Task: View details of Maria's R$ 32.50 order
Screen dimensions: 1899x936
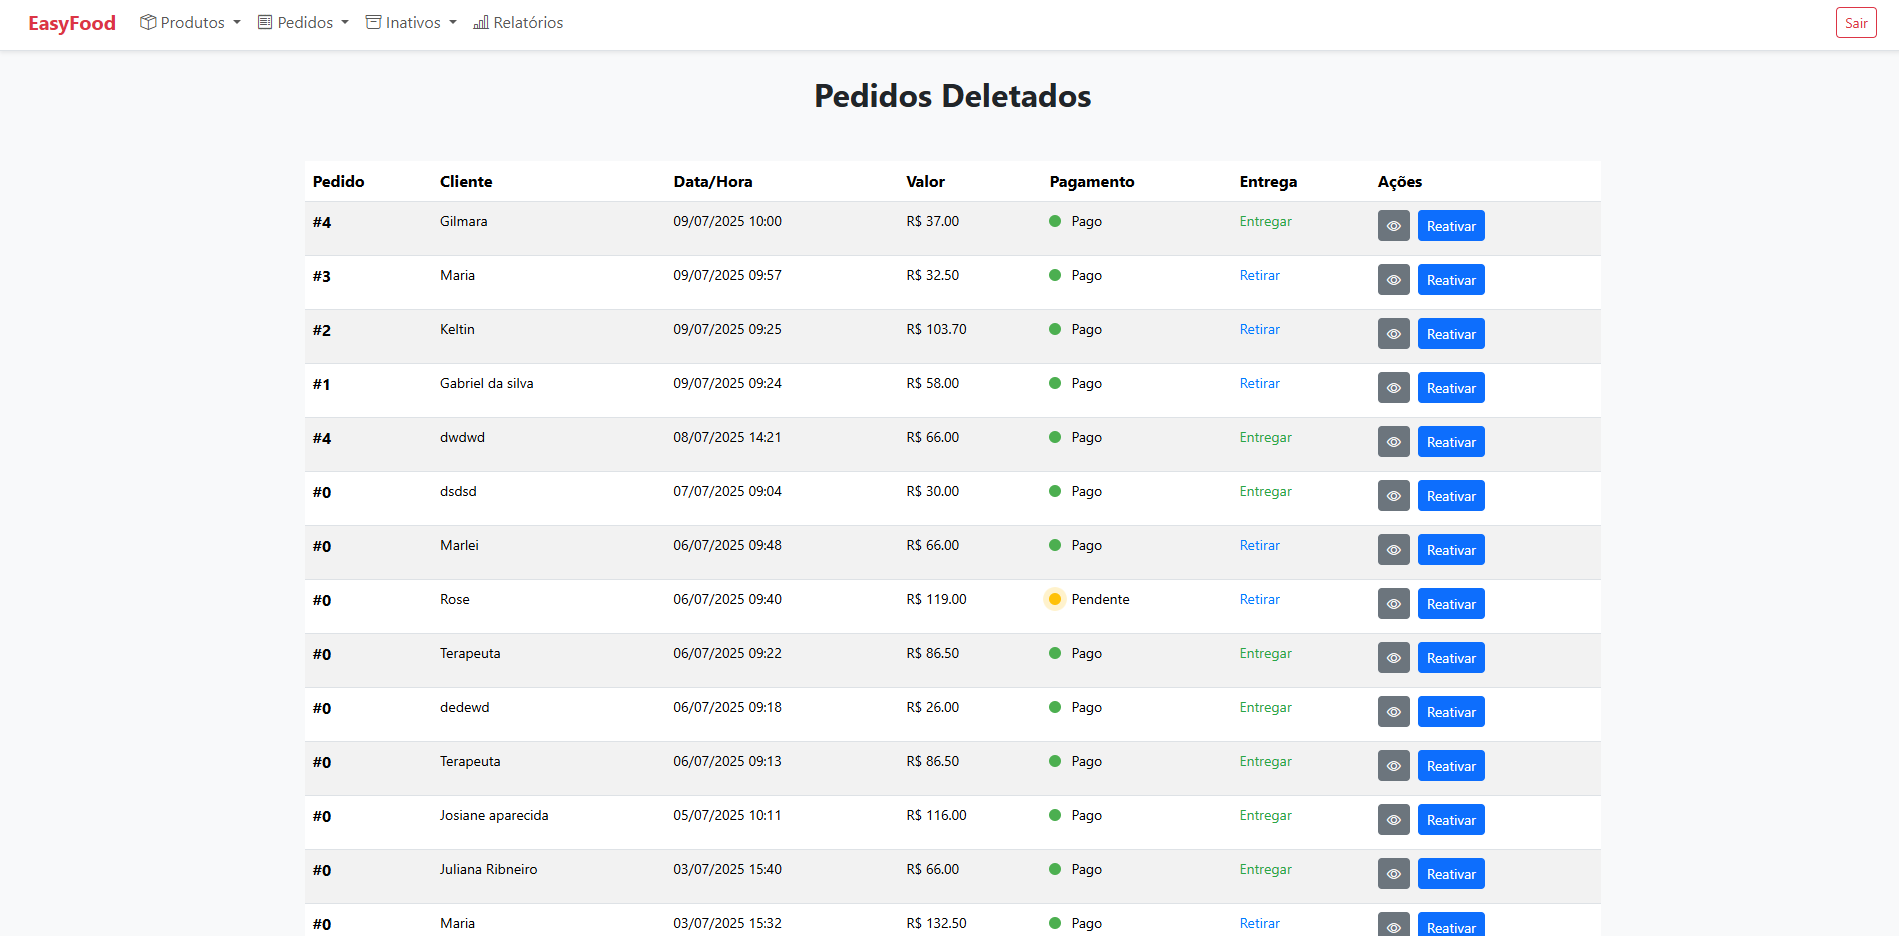Action: [x=1393, y=280]
